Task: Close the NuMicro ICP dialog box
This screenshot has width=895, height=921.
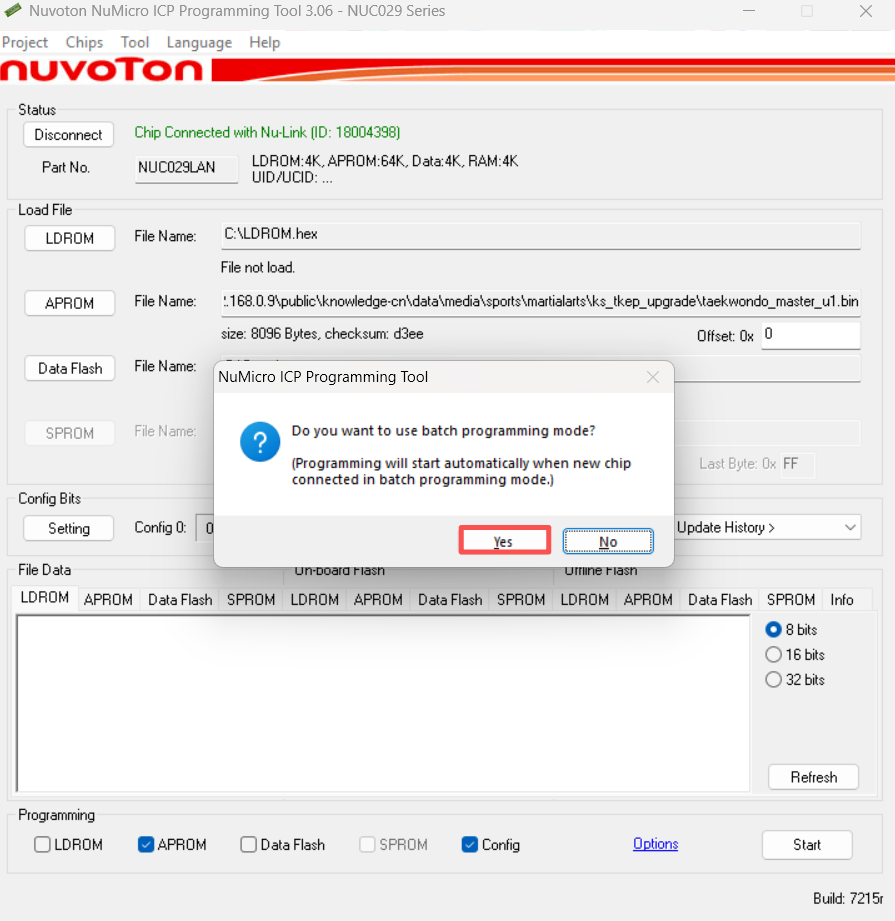Action: click(652, 377)
